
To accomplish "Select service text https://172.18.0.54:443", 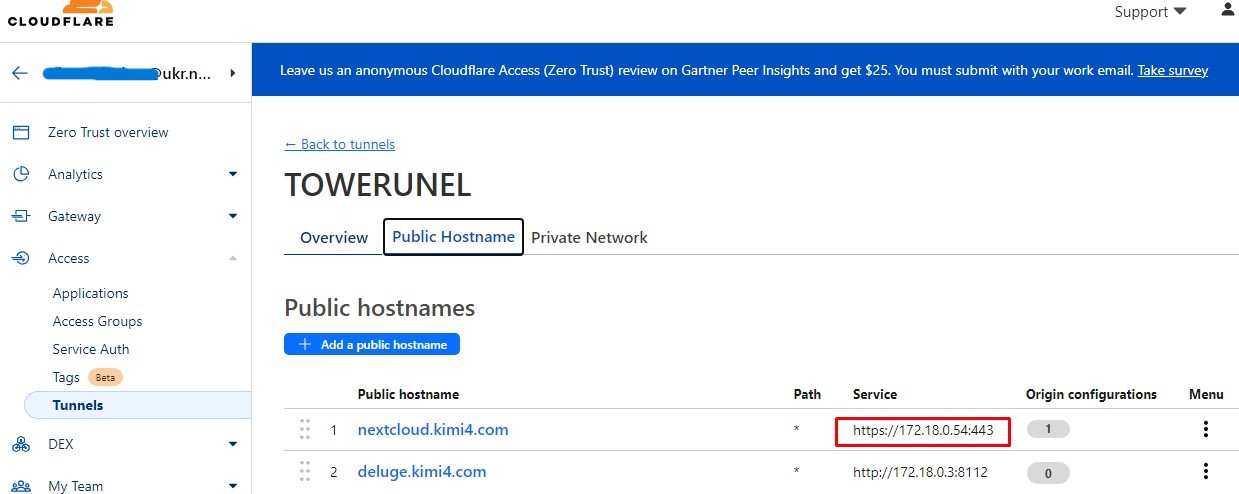I will click(x=923, y=430).
